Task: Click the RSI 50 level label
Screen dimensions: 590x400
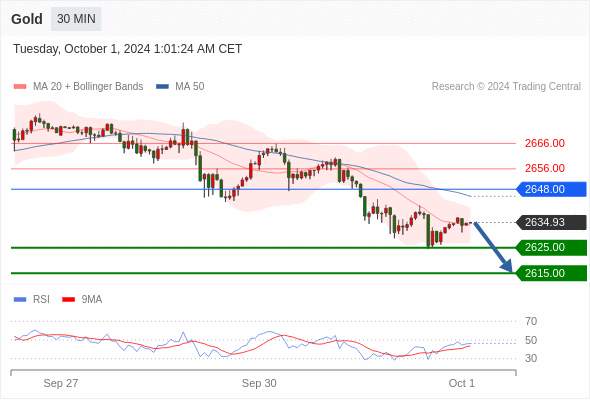Action: [x=531, y=340]
